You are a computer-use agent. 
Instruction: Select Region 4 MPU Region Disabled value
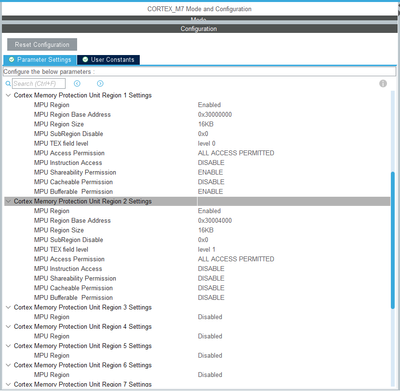click(210, 336)
